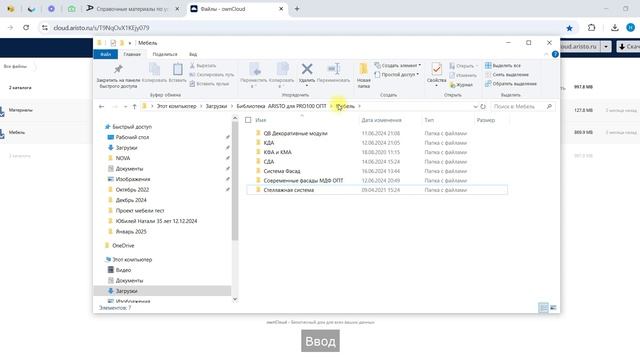Open the address bar history dropdown
This screenshot has width=640, height=360.
point(475,107)
